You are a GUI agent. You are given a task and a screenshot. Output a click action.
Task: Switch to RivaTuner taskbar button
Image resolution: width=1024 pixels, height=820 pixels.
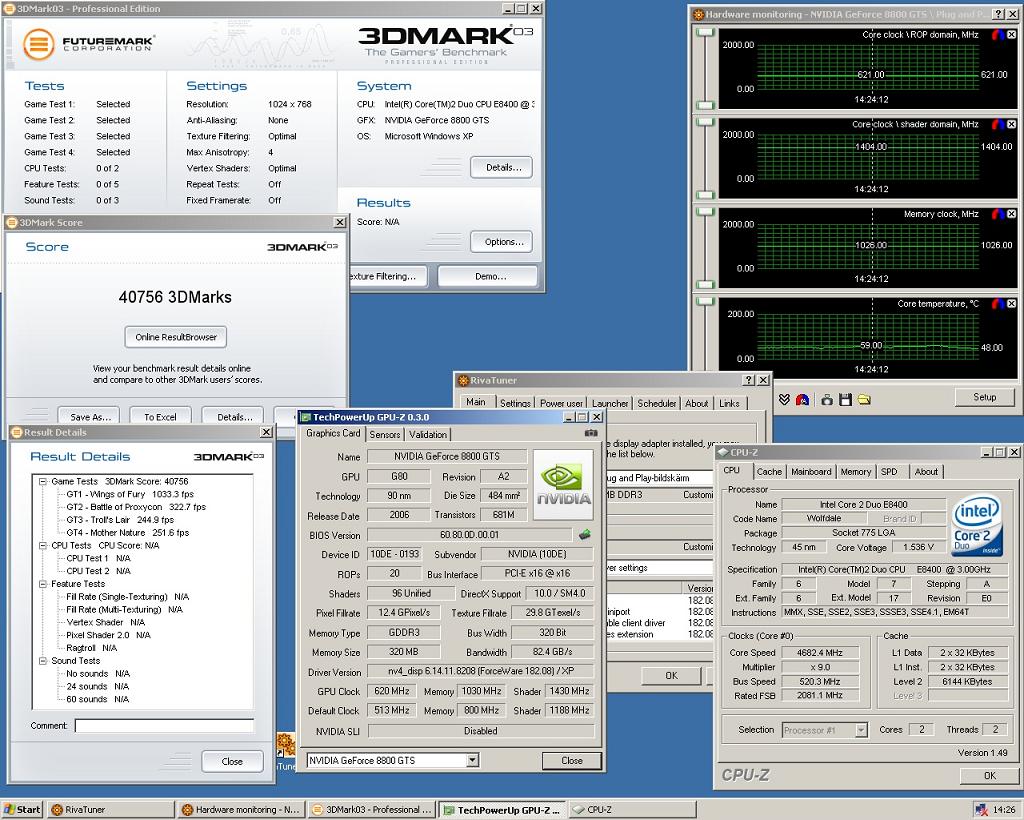pos(110,810)
